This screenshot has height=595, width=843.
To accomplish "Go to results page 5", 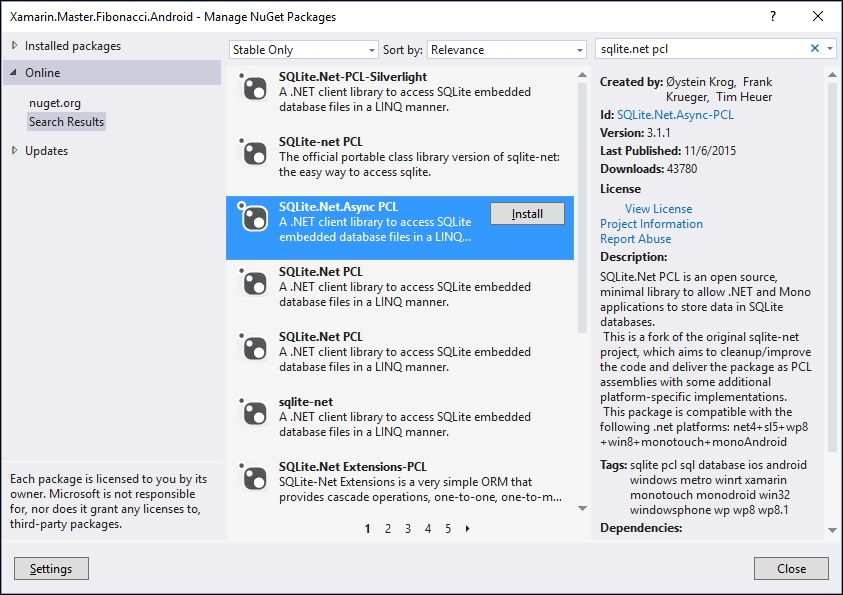I will pyautogui.click(x=448, y=528).
